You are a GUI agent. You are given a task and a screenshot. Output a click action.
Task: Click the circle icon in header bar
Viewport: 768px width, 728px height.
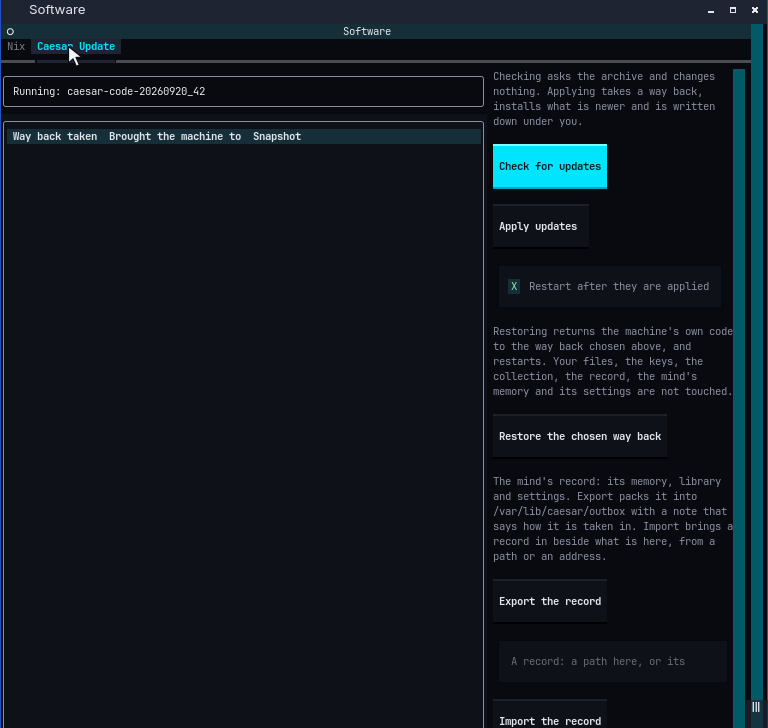[x=10, y=32]
